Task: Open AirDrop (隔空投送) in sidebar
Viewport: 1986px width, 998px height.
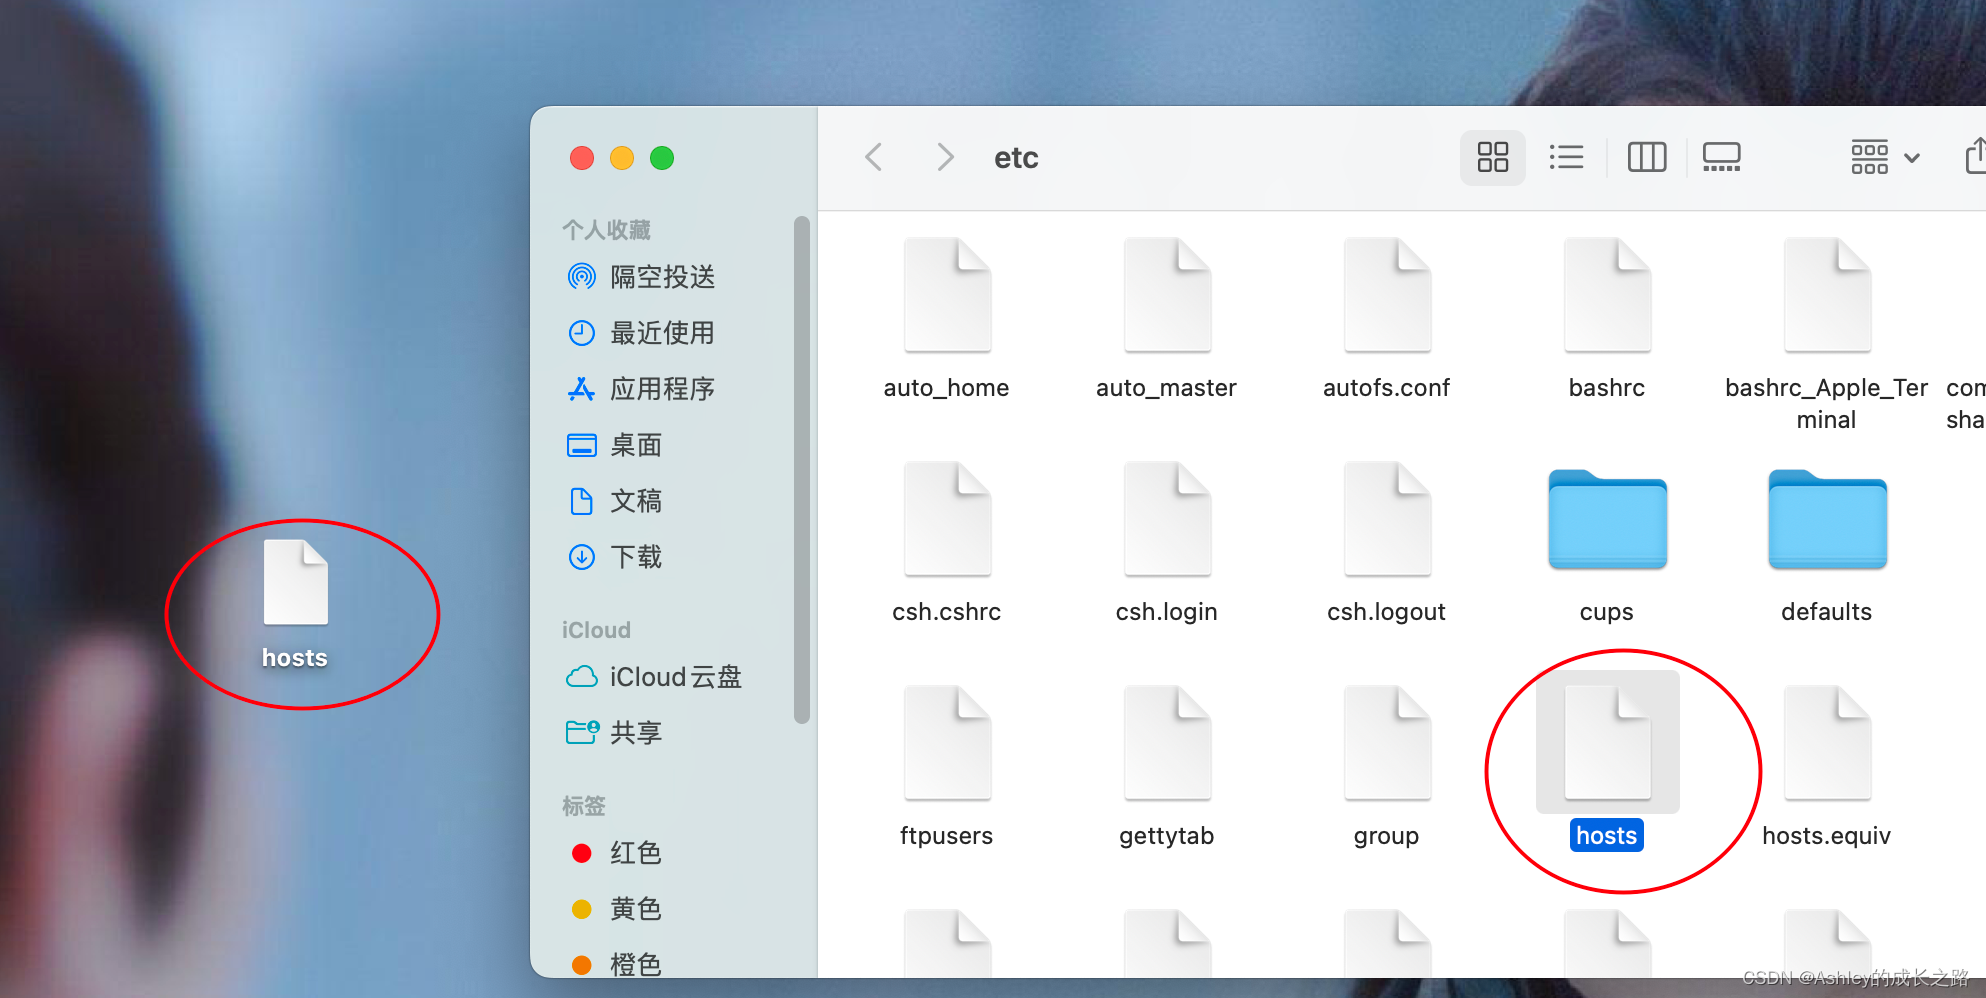Action: point(661,277)
